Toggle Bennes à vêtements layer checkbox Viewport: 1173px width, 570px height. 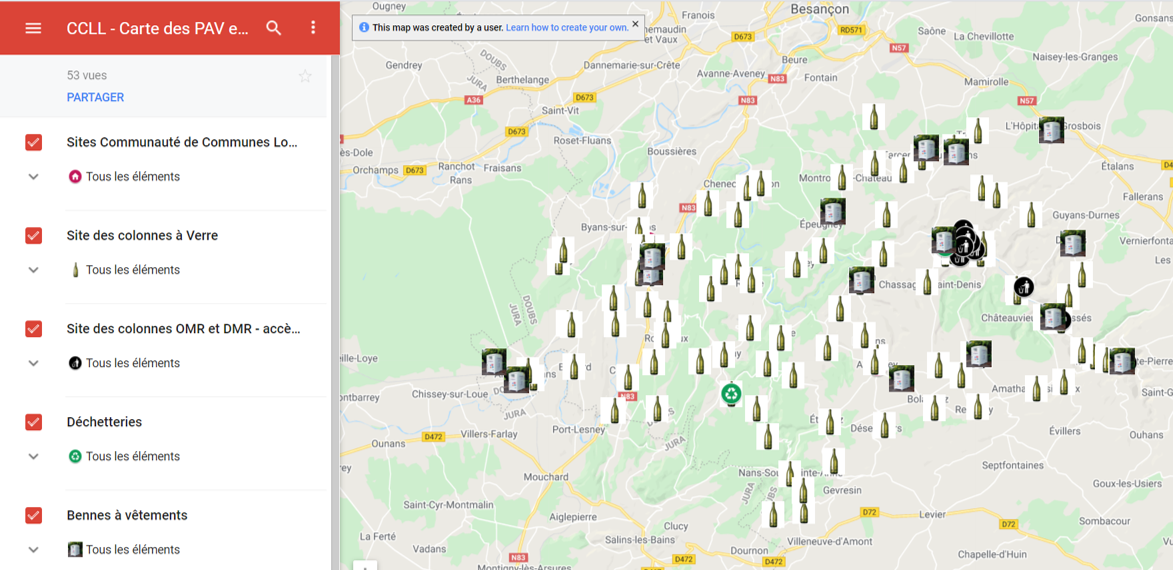[34, 515]
